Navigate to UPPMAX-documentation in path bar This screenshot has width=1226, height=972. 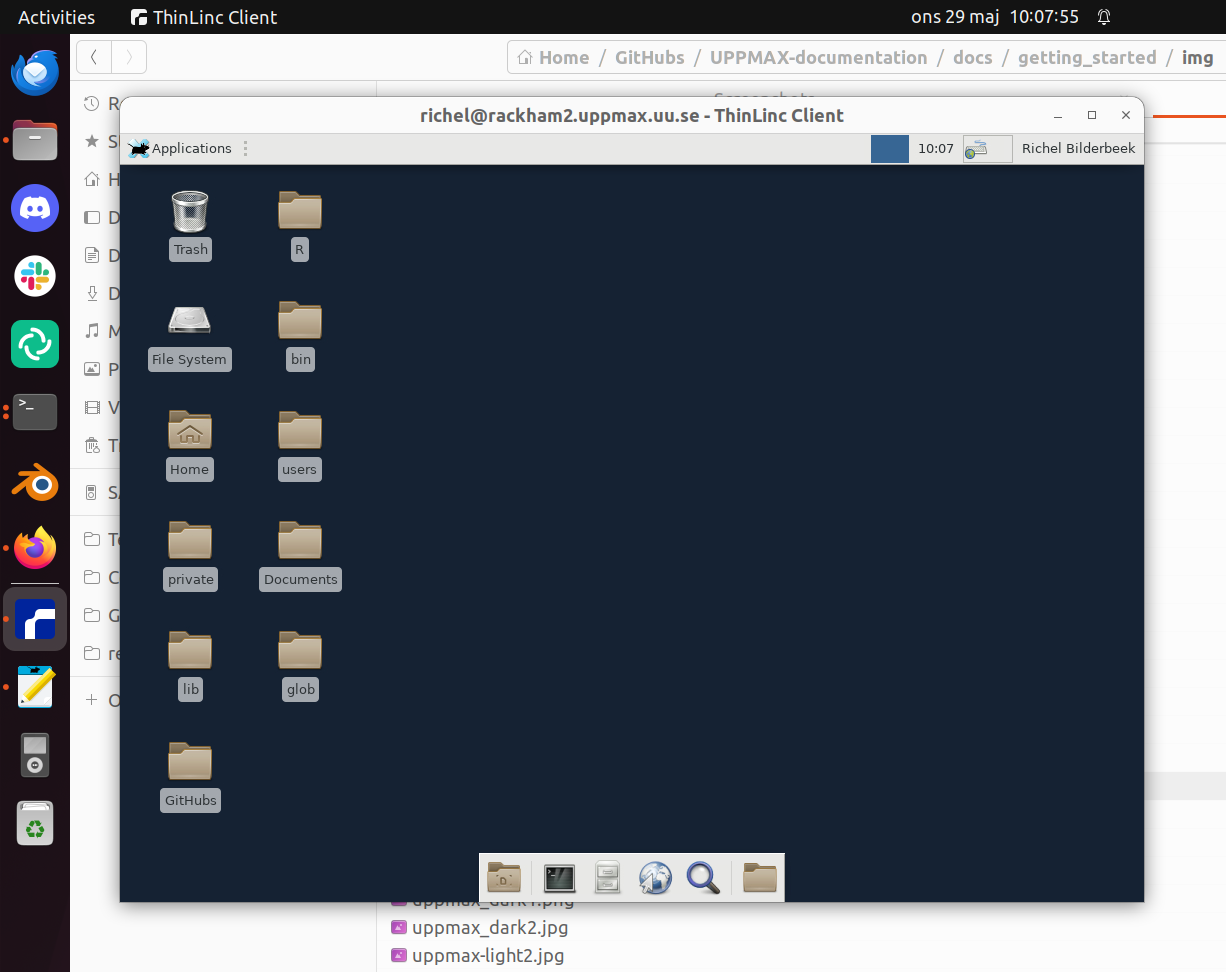(818, 58)
